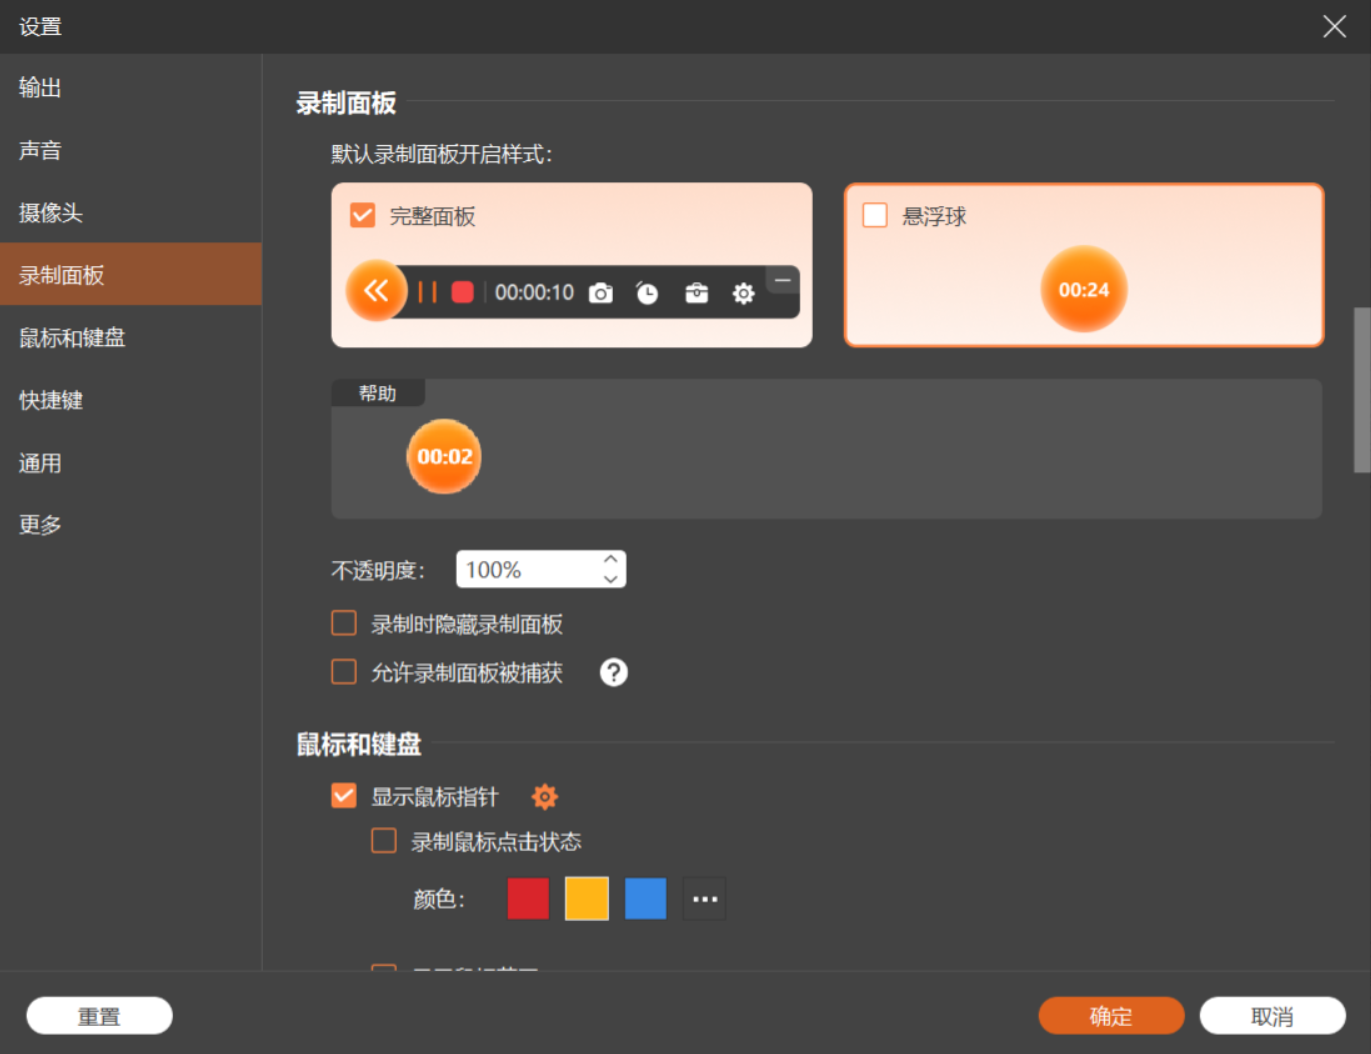
Task: Click the 00:24 floating ball preview
Action: tap(1084, 289)
